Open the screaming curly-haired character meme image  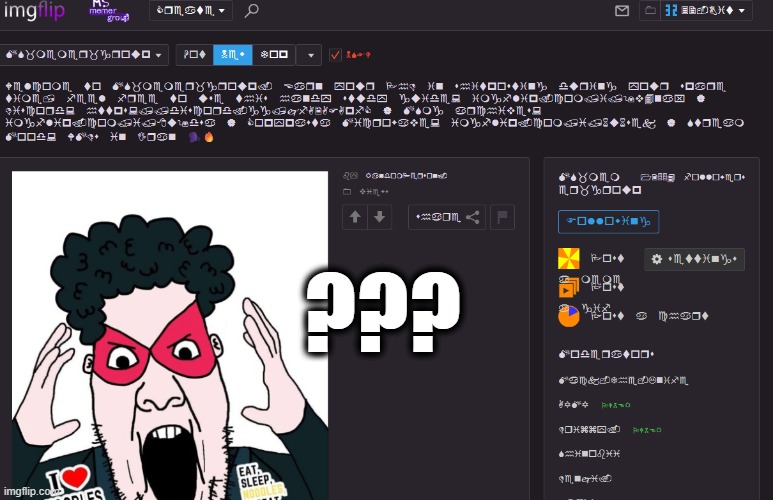point(170,335)
